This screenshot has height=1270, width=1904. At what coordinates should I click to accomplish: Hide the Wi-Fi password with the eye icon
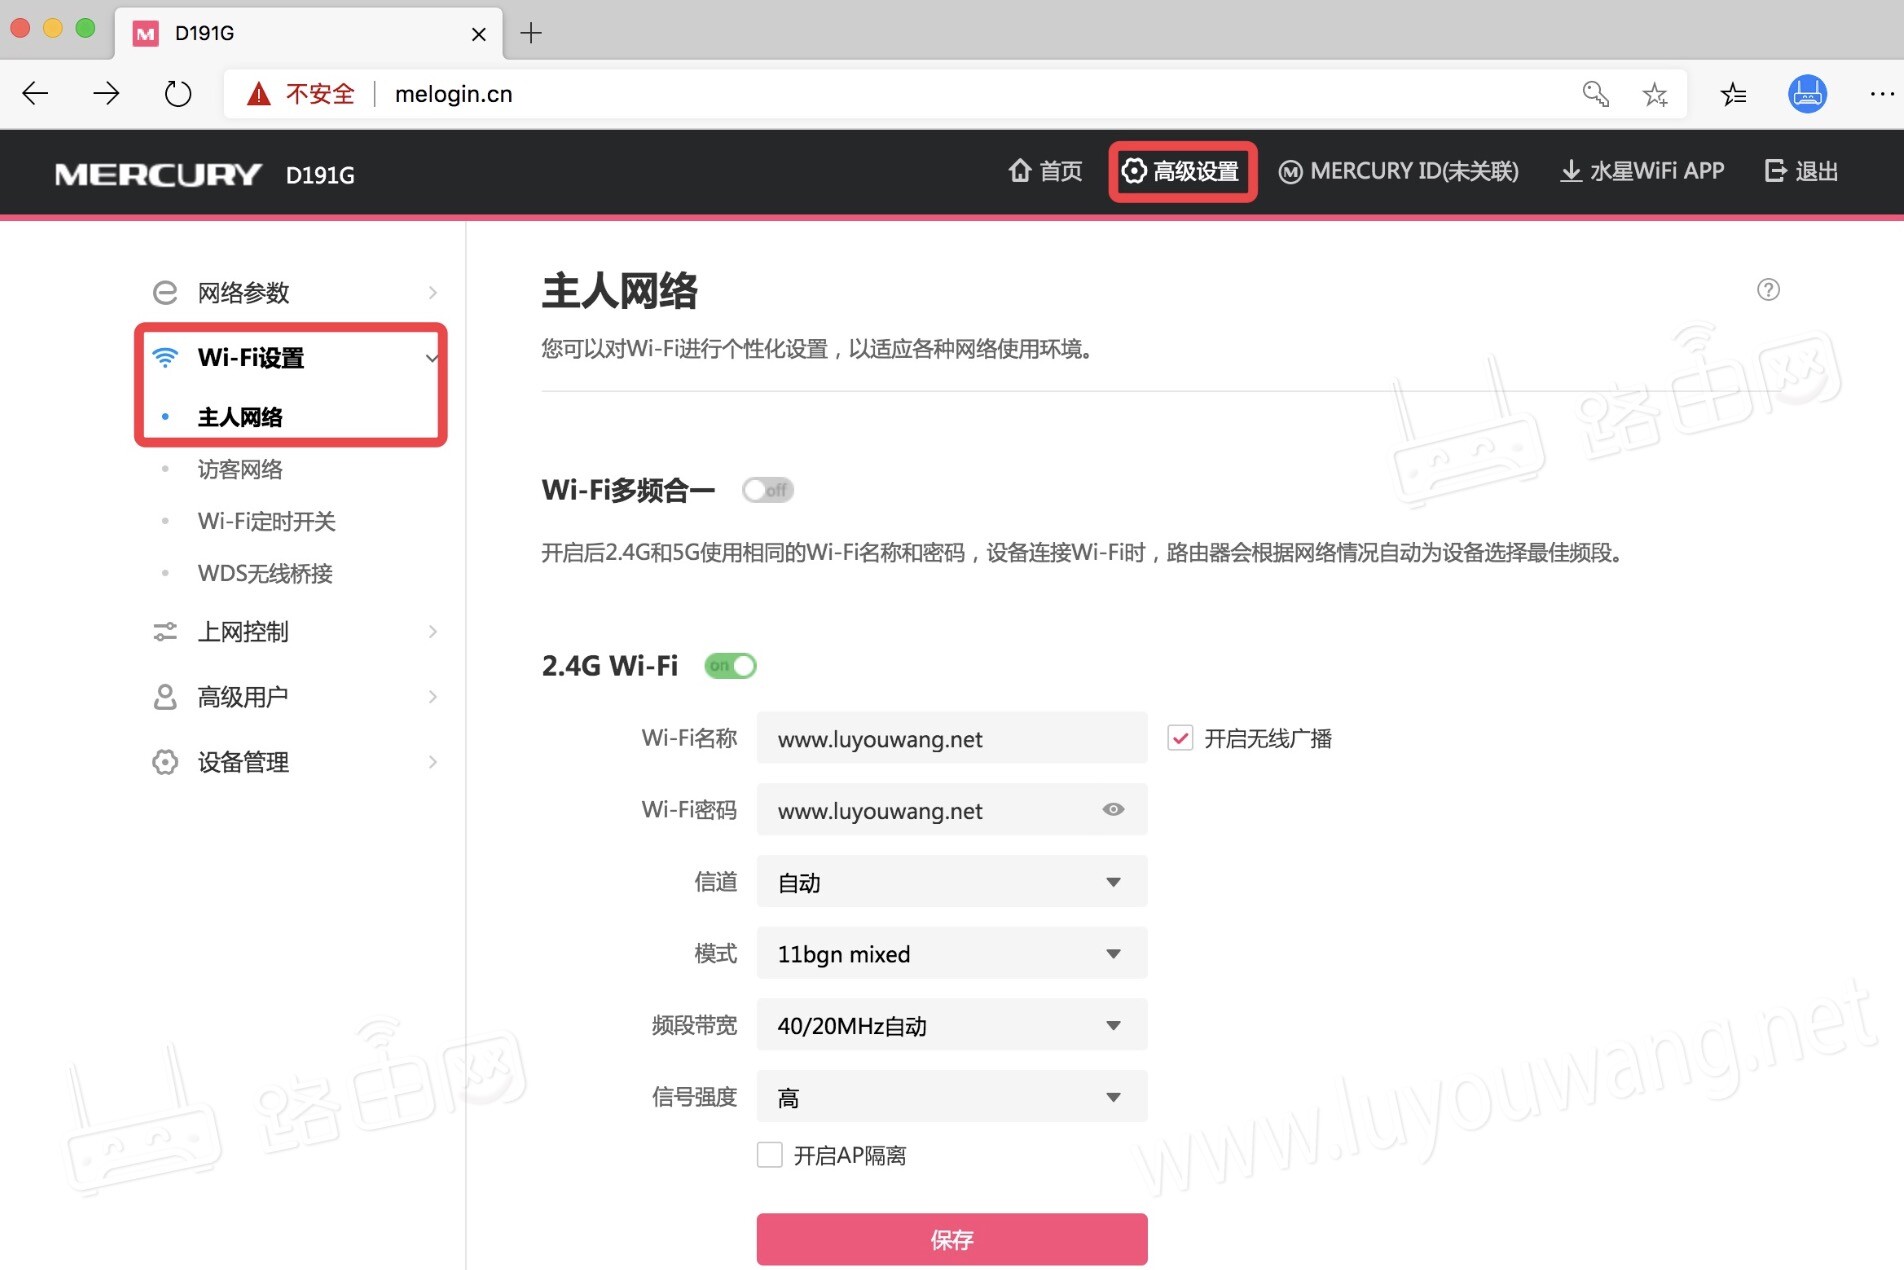click(1113, 810)
